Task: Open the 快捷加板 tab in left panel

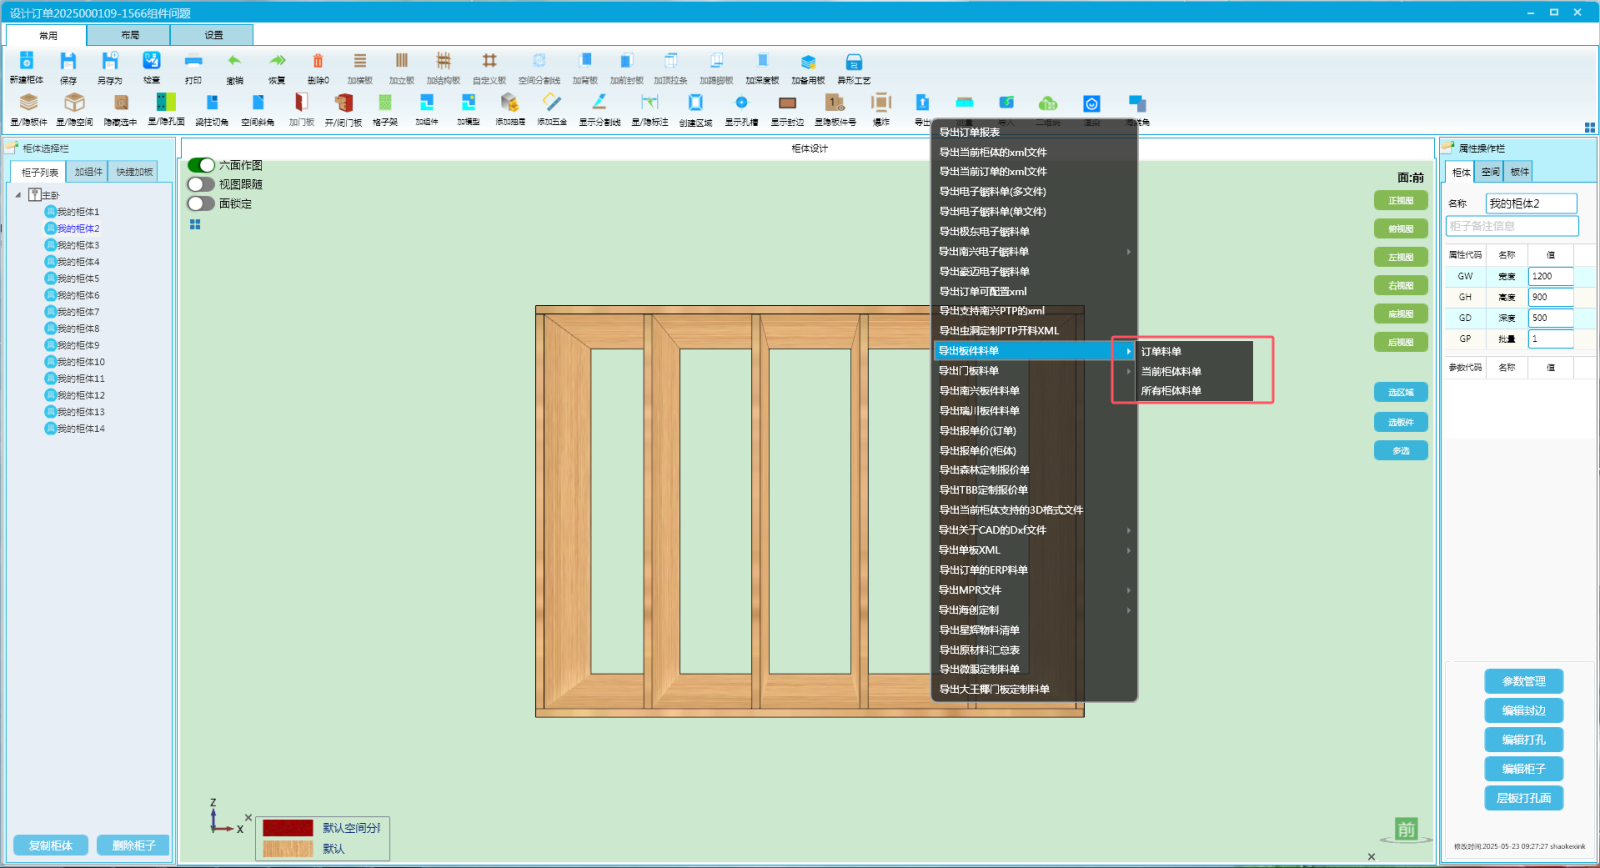Action: click(134, 172)
